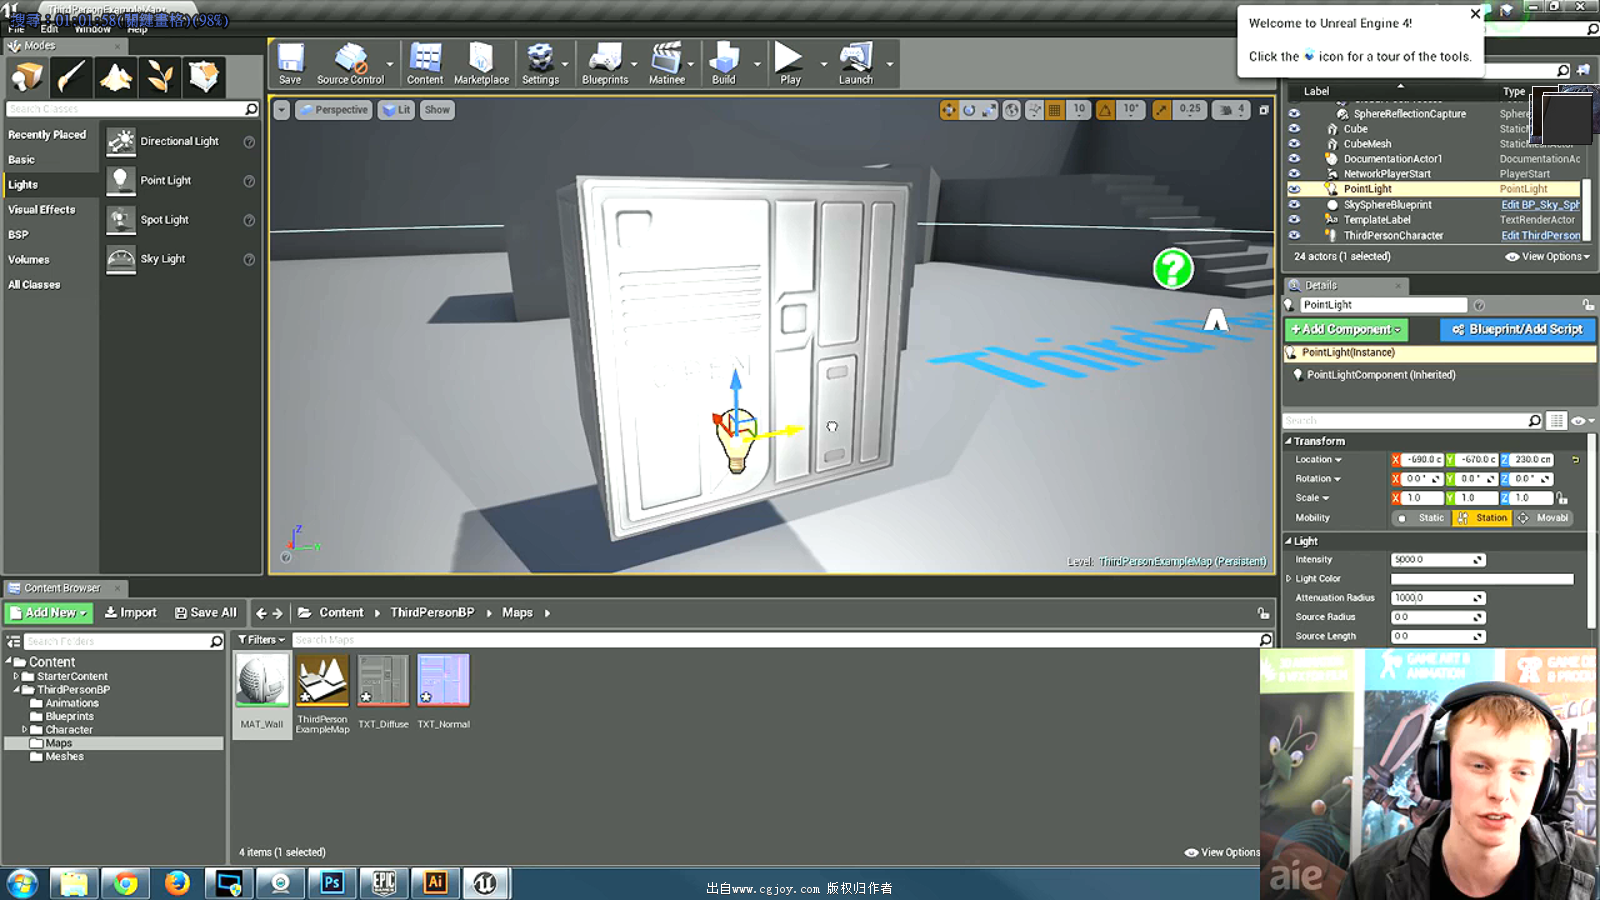The image size is (1600, 900).
Task: Select the rotate mode viewport icon
Action: [x=969, y=110]
